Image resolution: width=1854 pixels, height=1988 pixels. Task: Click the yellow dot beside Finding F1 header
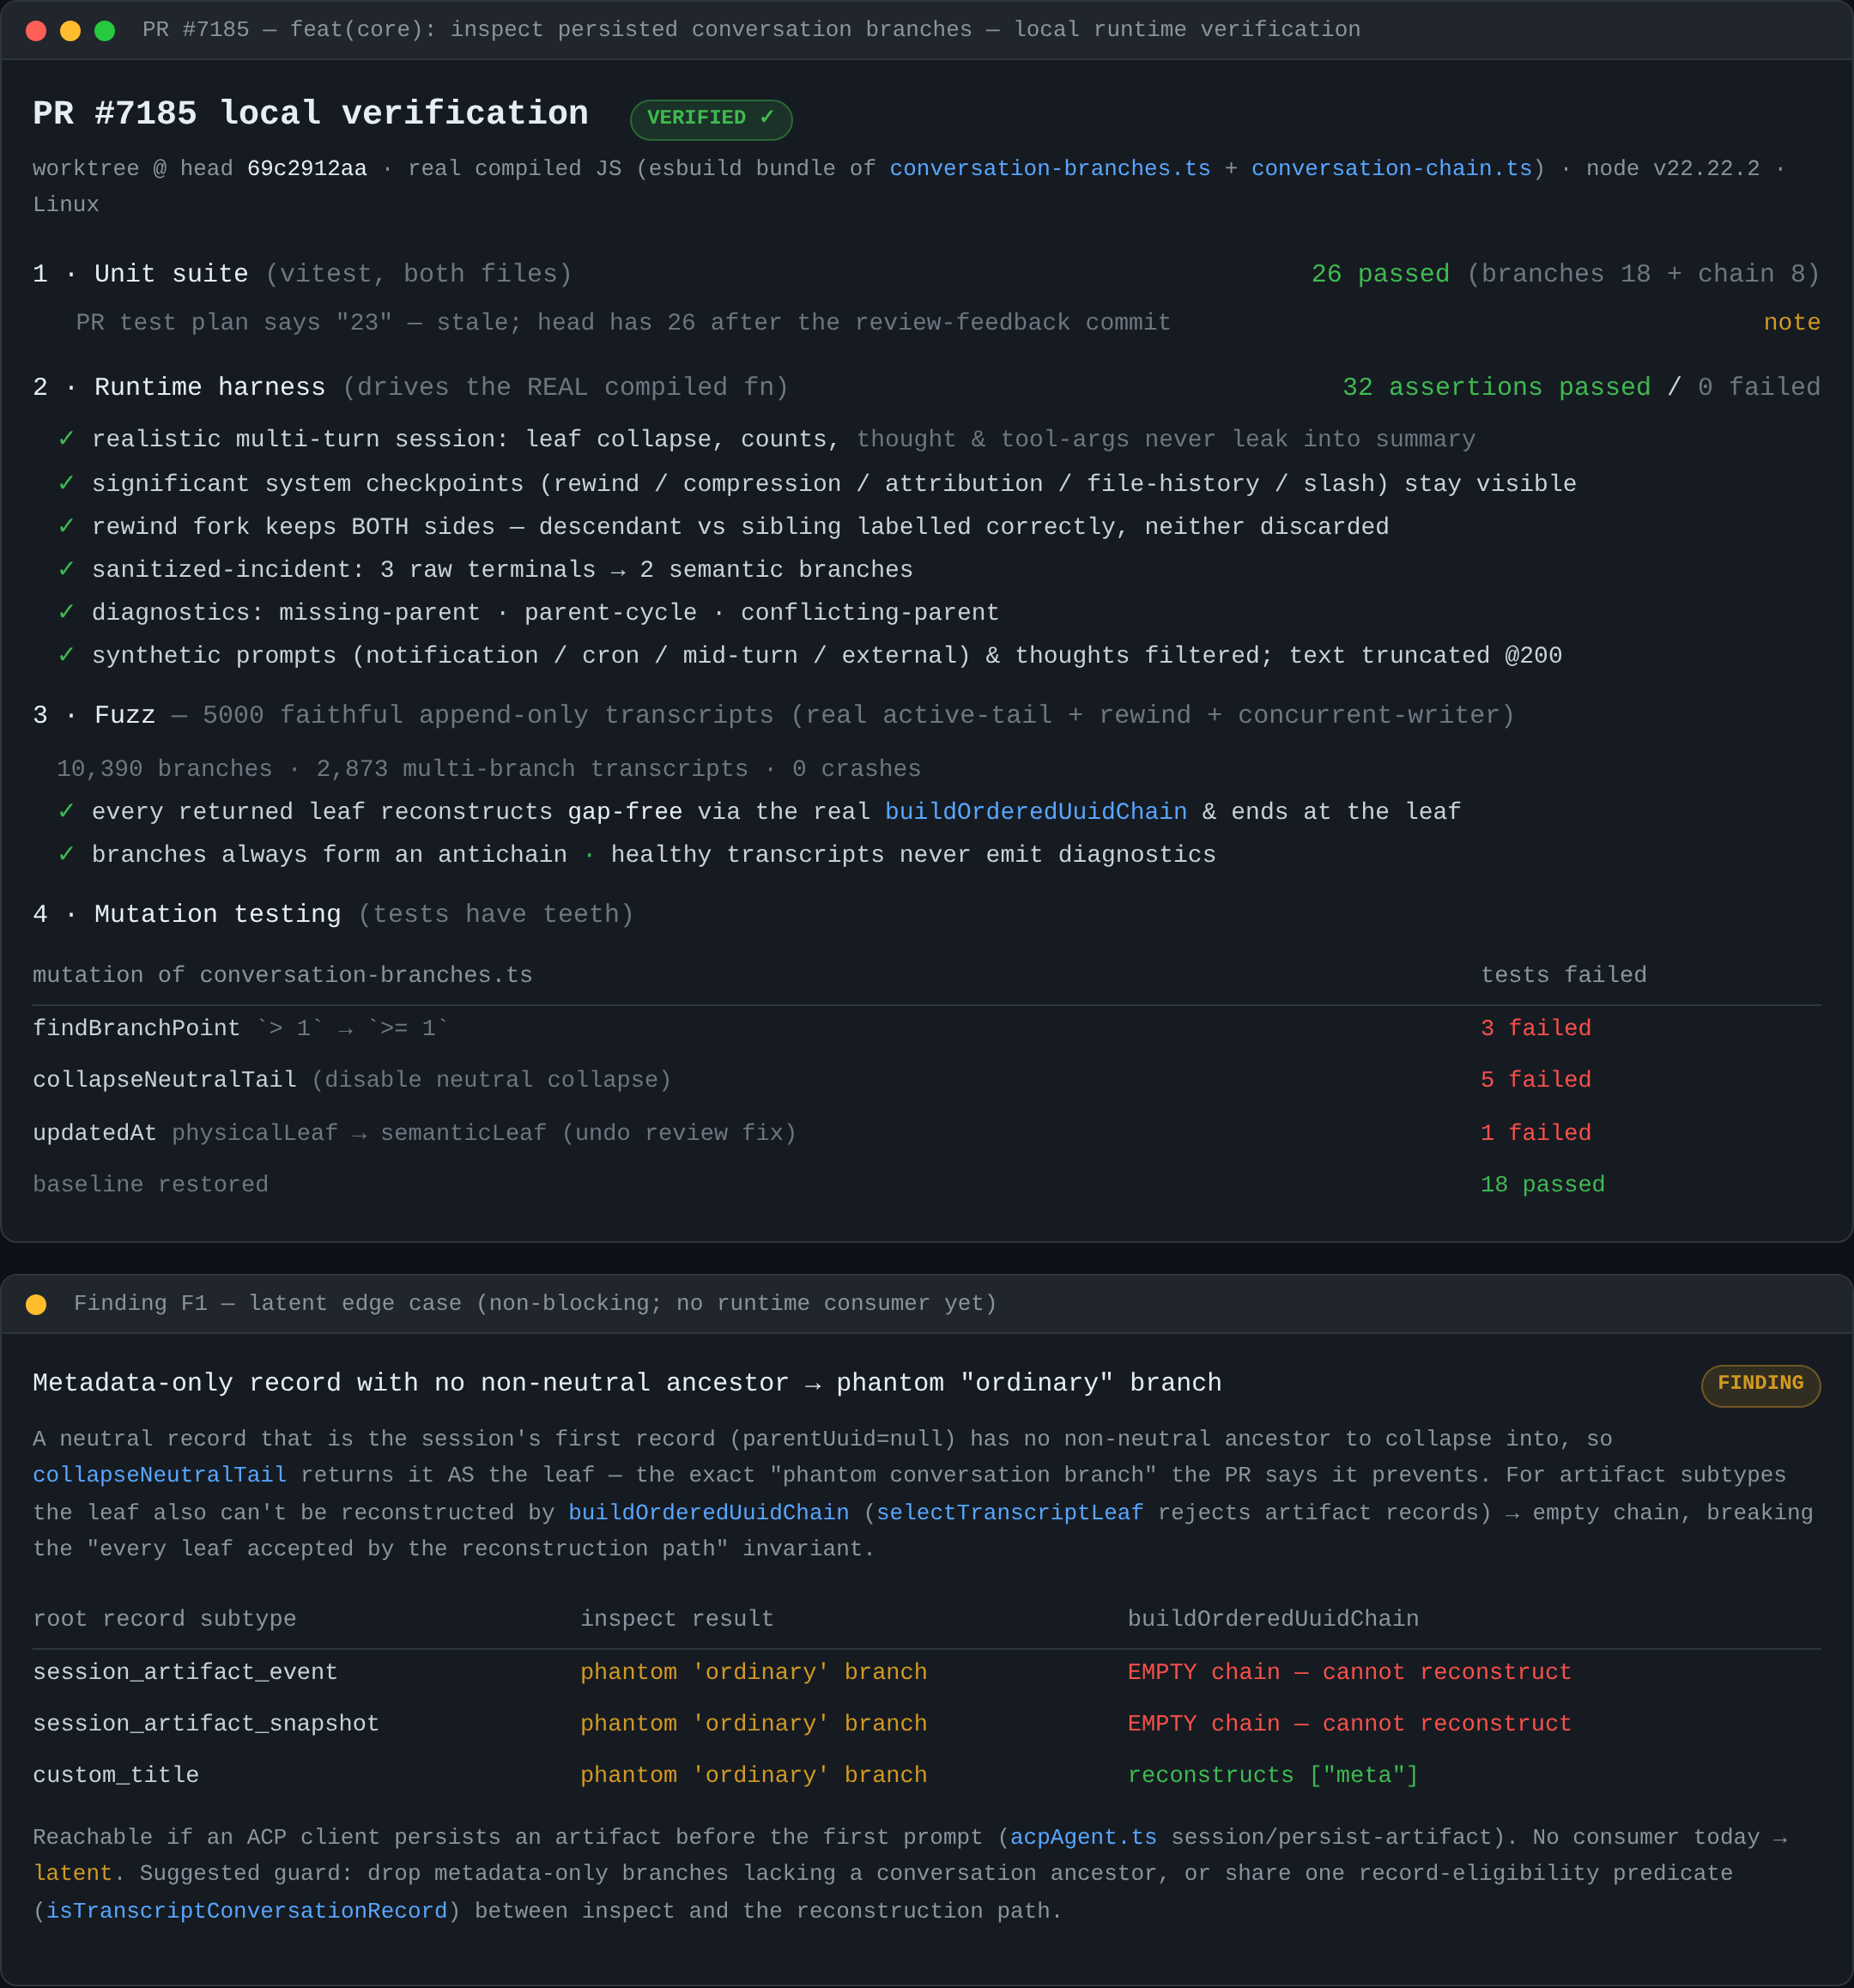point(36,1304)
